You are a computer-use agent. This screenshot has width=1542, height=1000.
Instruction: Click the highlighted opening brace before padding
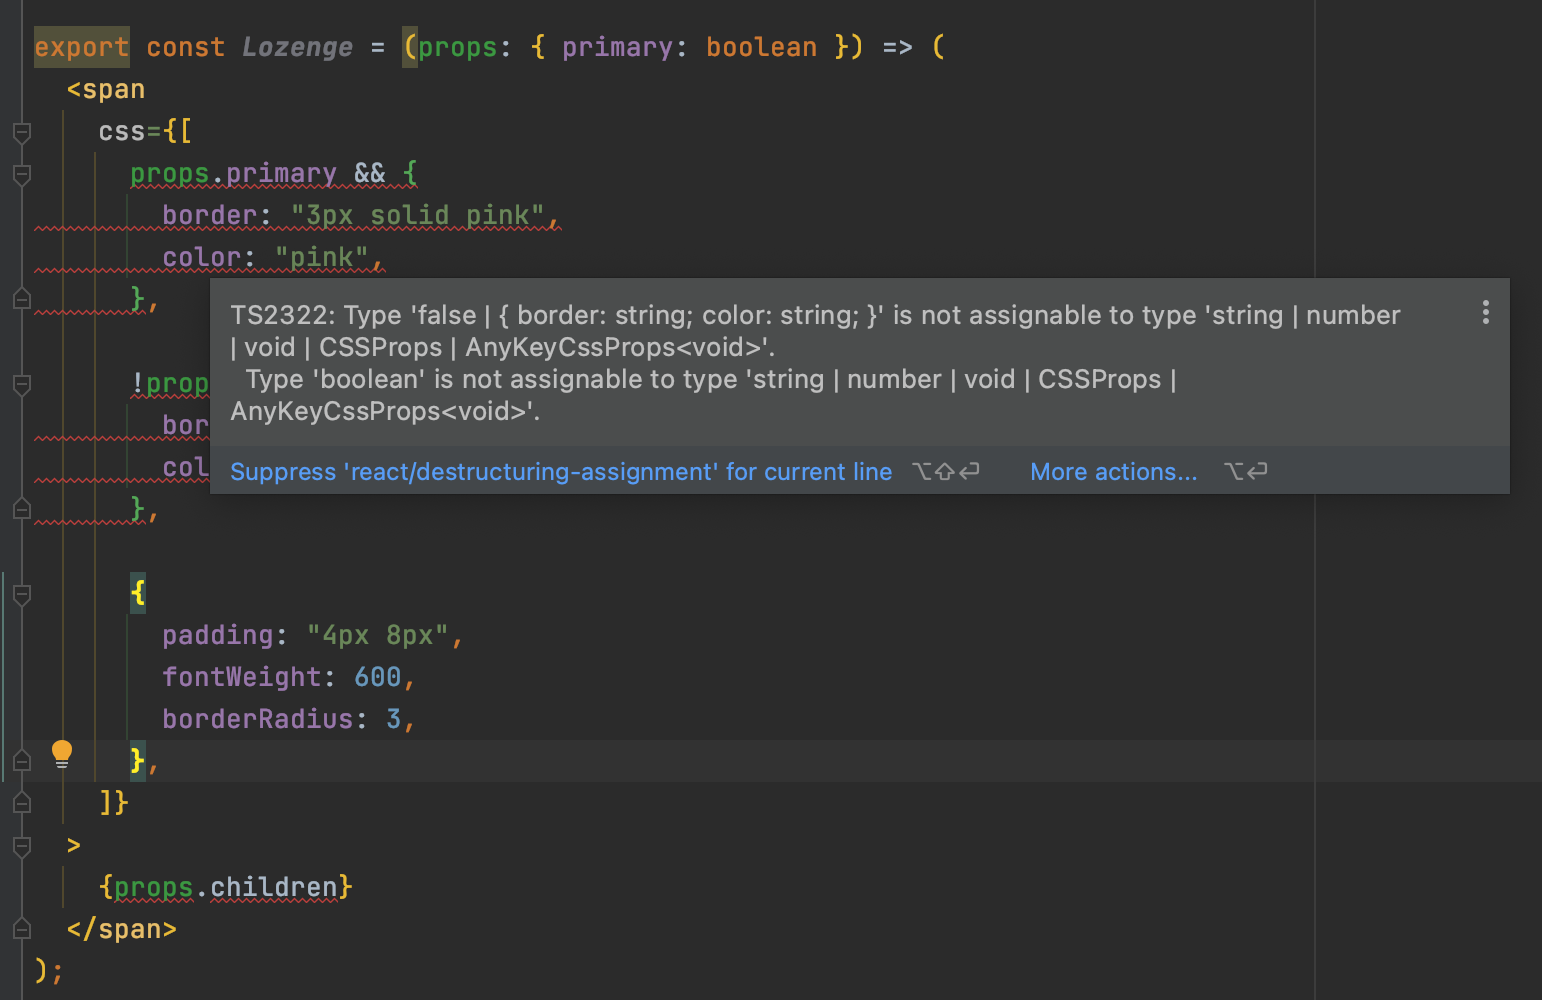138,593
